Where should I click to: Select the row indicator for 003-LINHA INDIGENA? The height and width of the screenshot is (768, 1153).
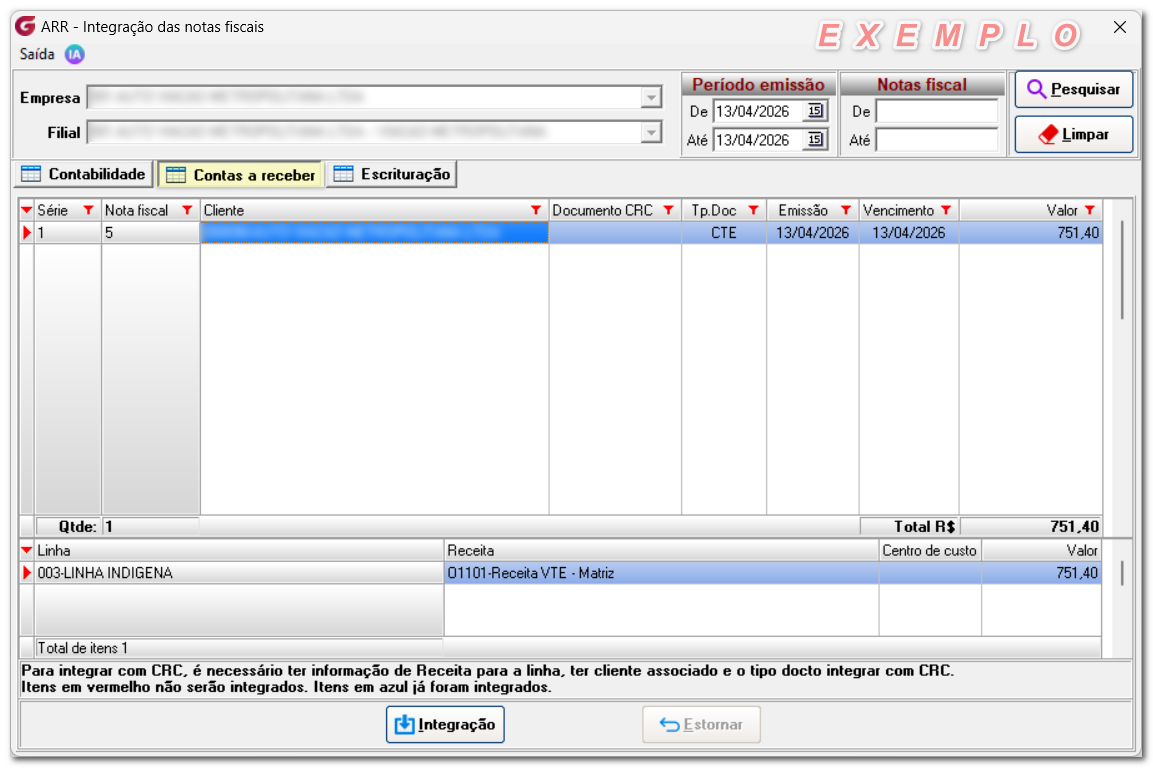click(x=26, y=573)
